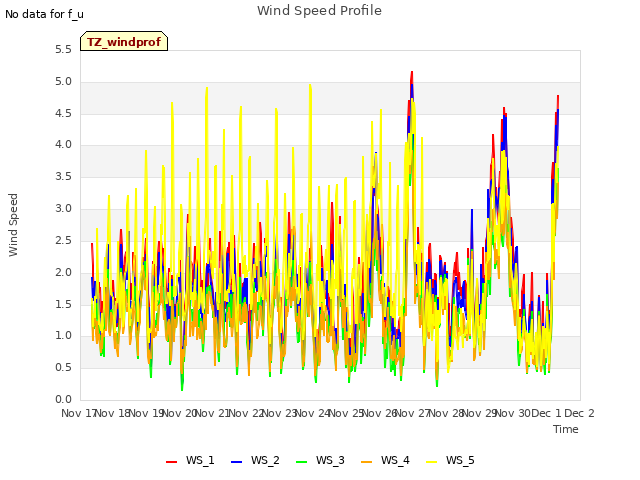Click the 4.5 y-axis tick label

click(x=63, y=113)
